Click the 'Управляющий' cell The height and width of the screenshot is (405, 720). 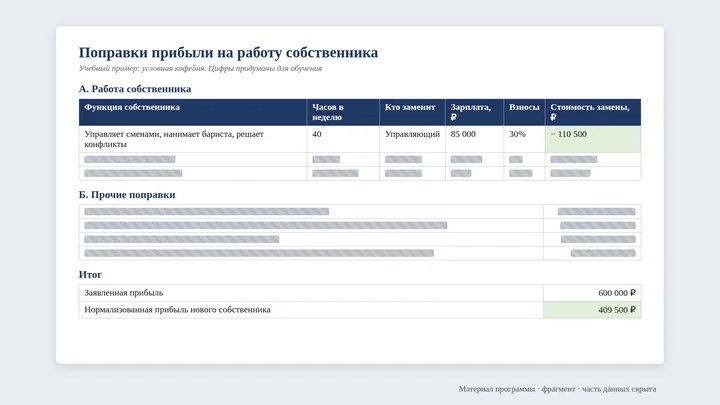[412, 139]
